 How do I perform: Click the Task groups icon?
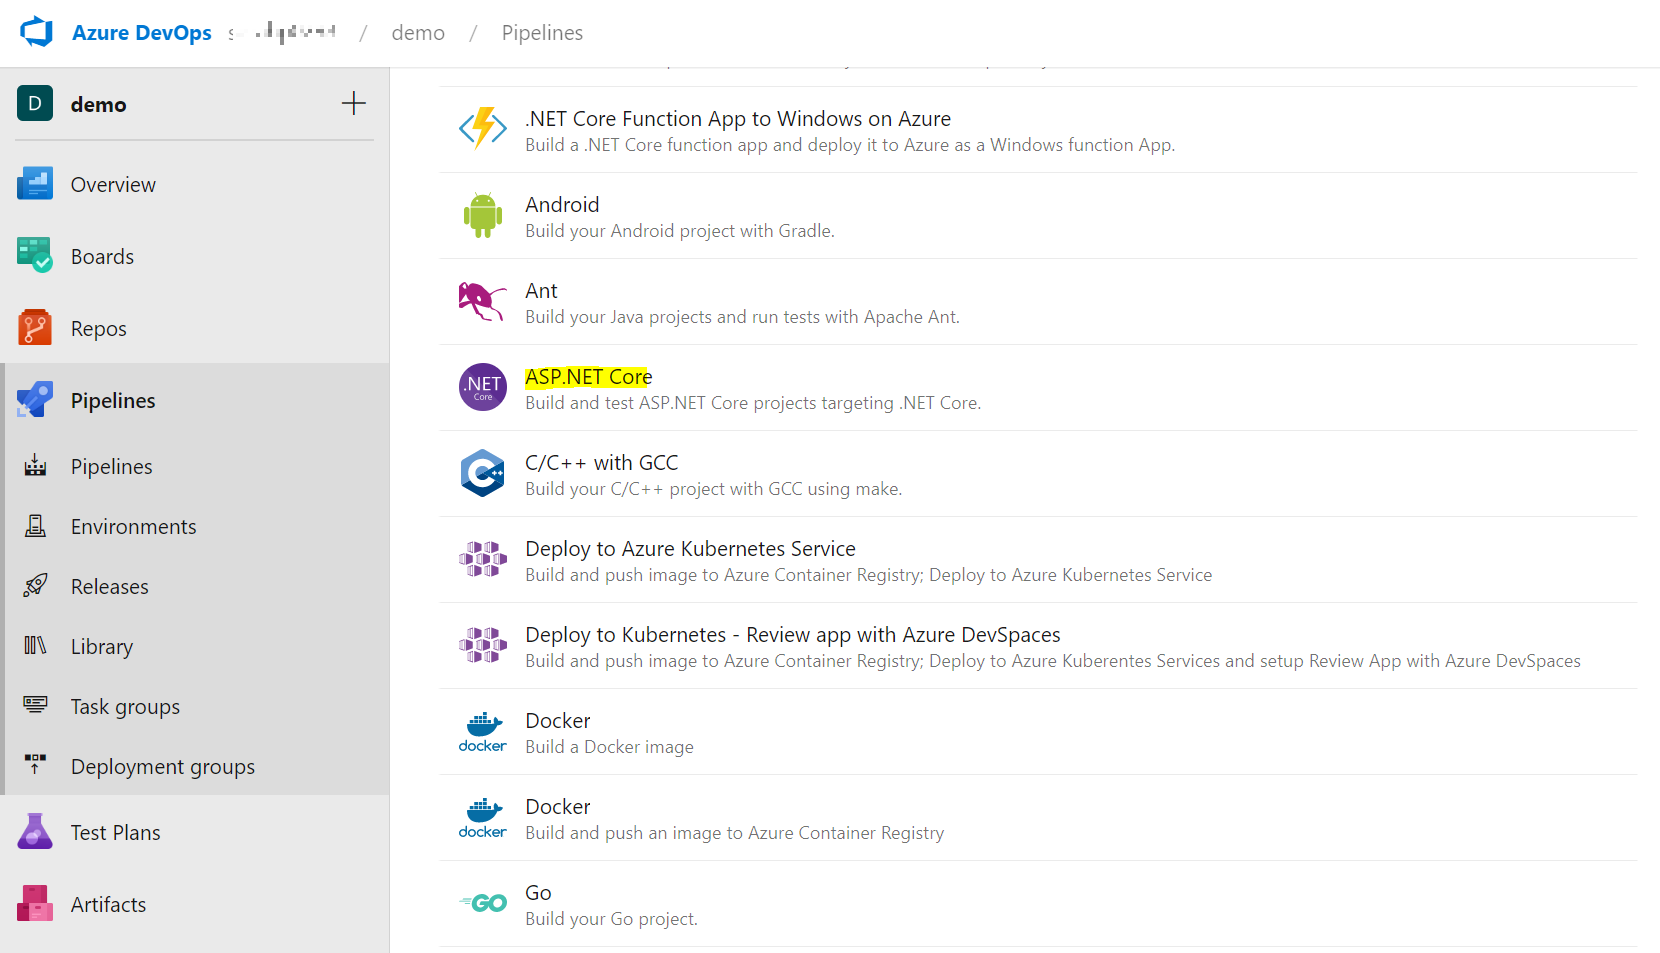click(x=35, y=705)
